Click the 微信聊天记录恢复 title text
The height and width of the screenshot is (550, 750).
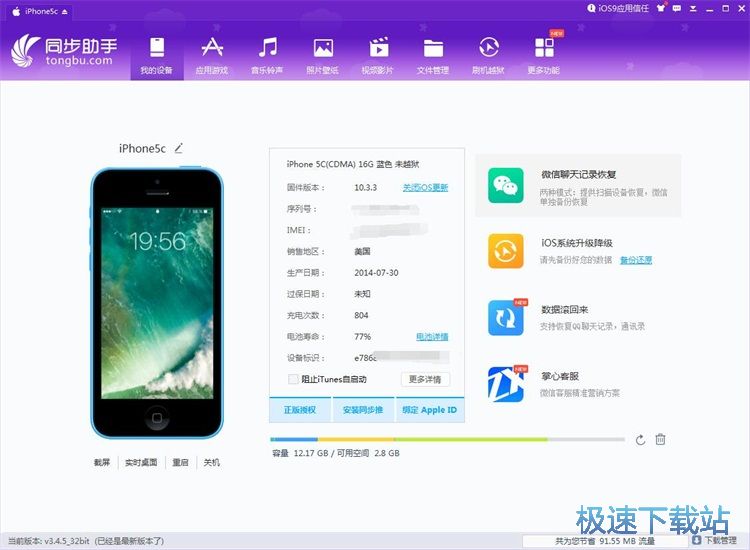coord(579,175)
